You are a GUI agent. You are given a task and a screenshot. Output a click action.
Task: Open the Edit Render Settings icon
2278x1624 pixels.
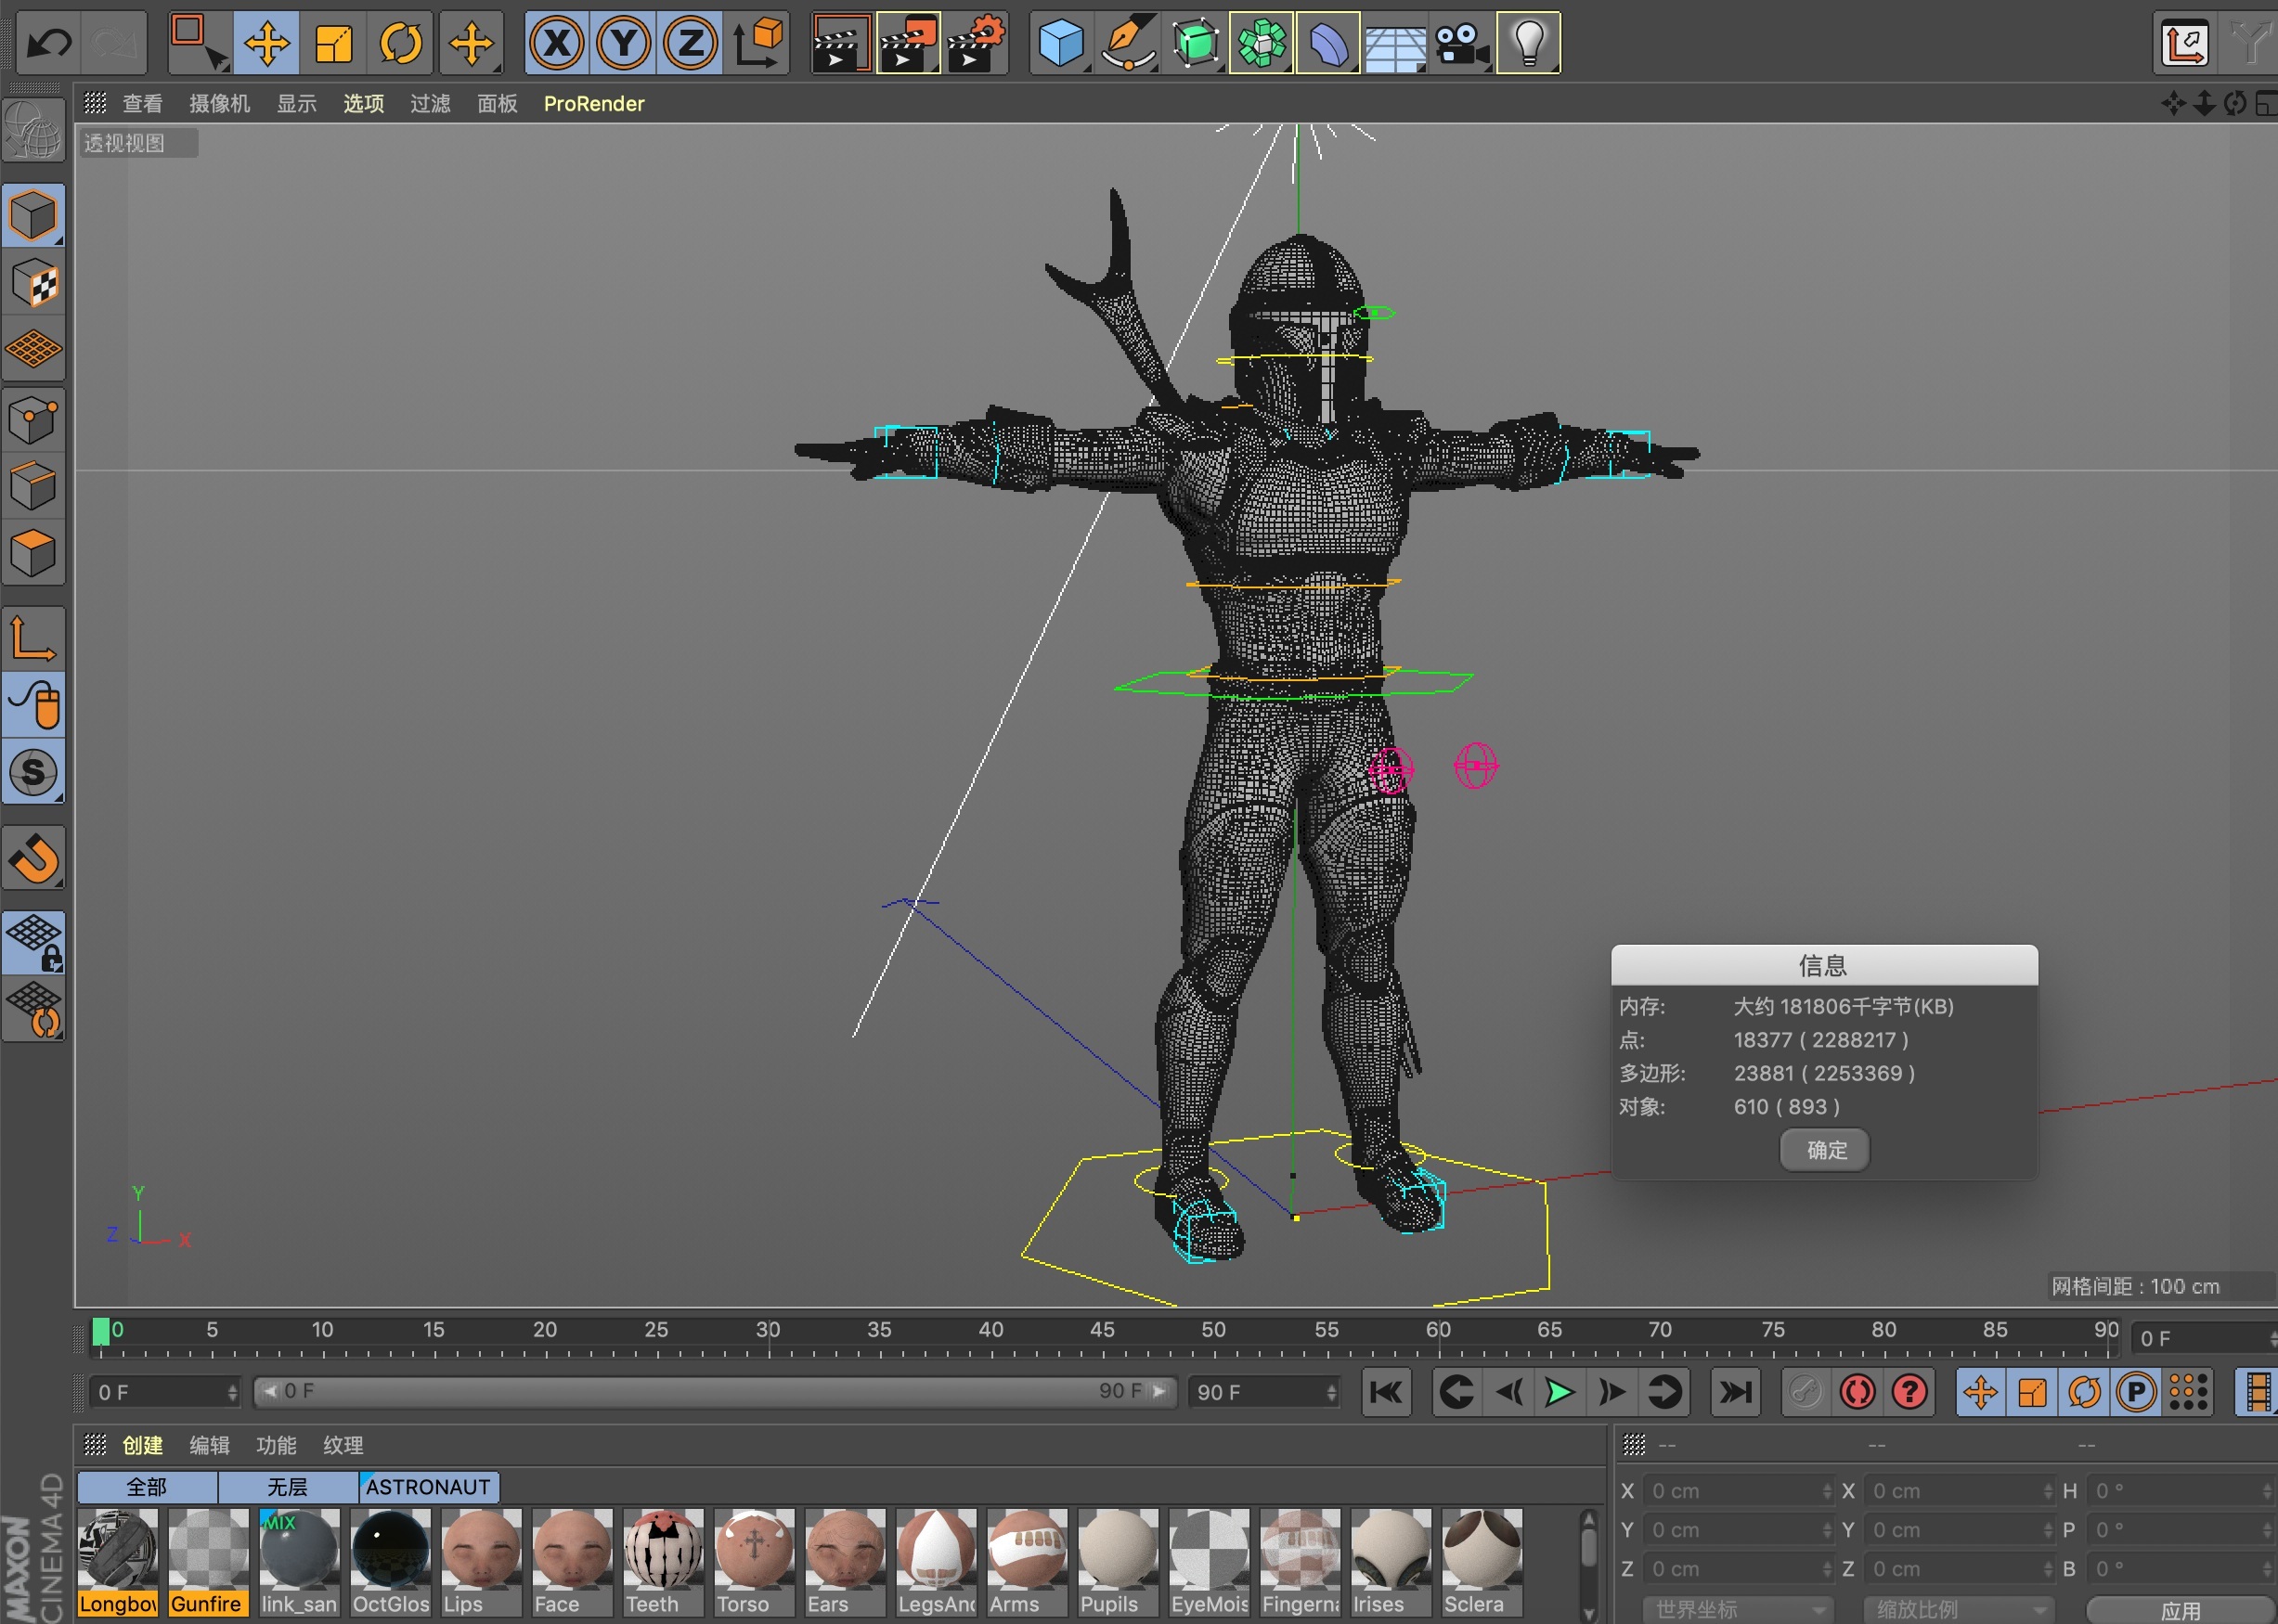[977, 43]
